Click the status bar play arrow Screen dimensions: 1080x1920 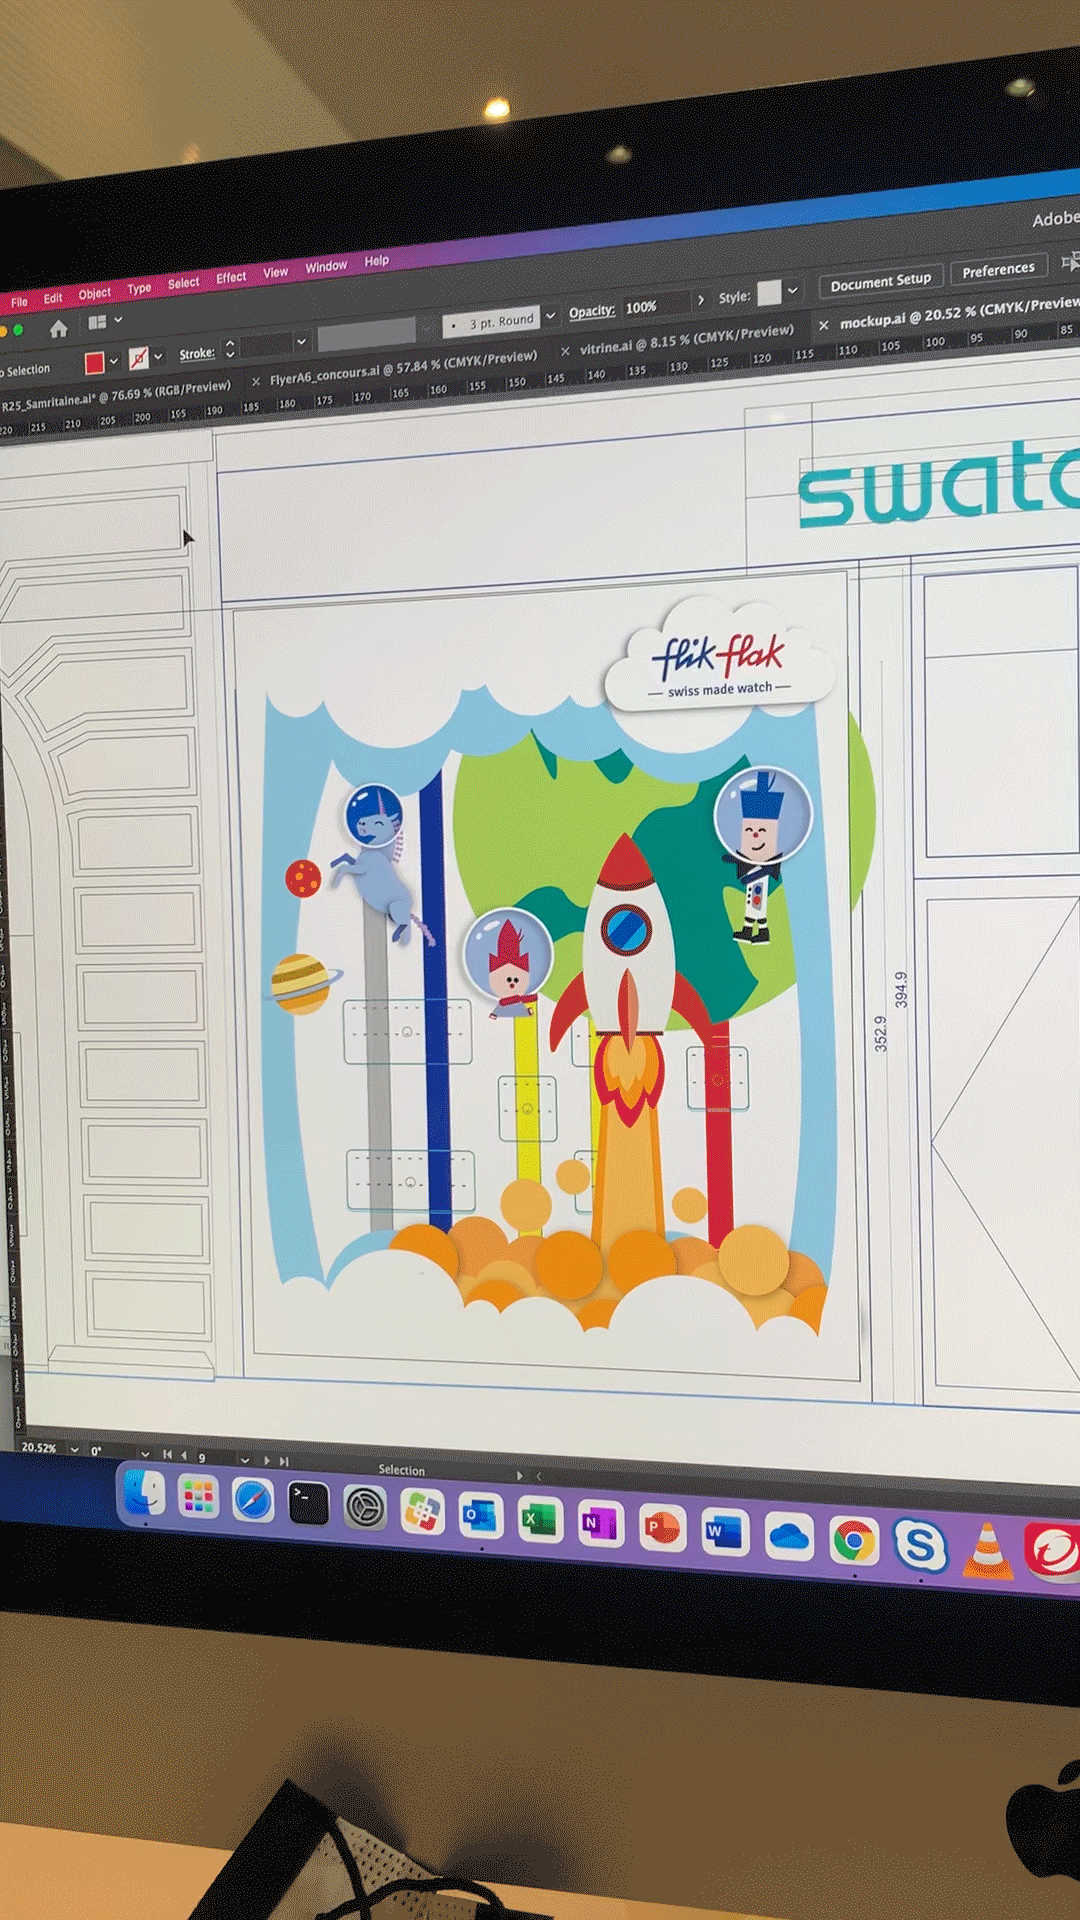tap(519, 1475)
